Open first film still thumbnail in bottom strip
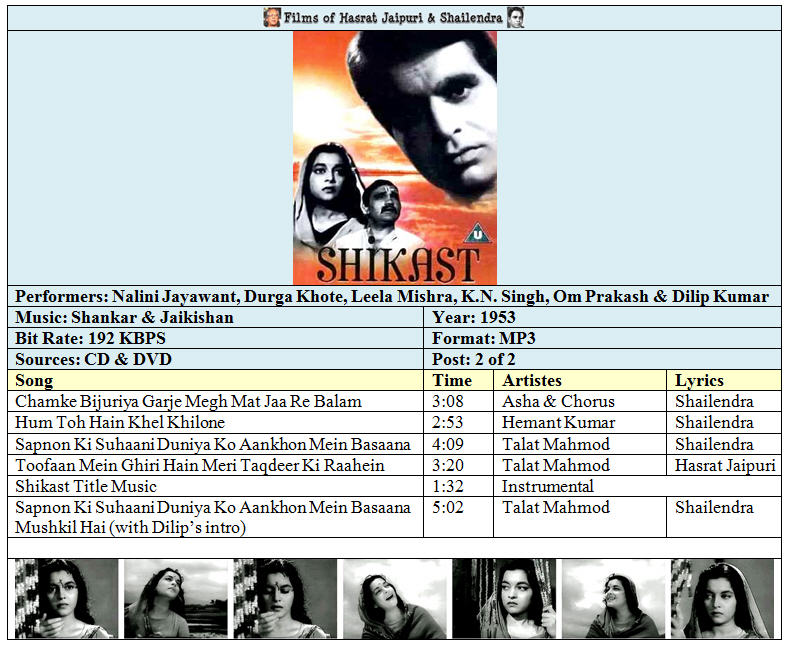 (x=66, y=599)
